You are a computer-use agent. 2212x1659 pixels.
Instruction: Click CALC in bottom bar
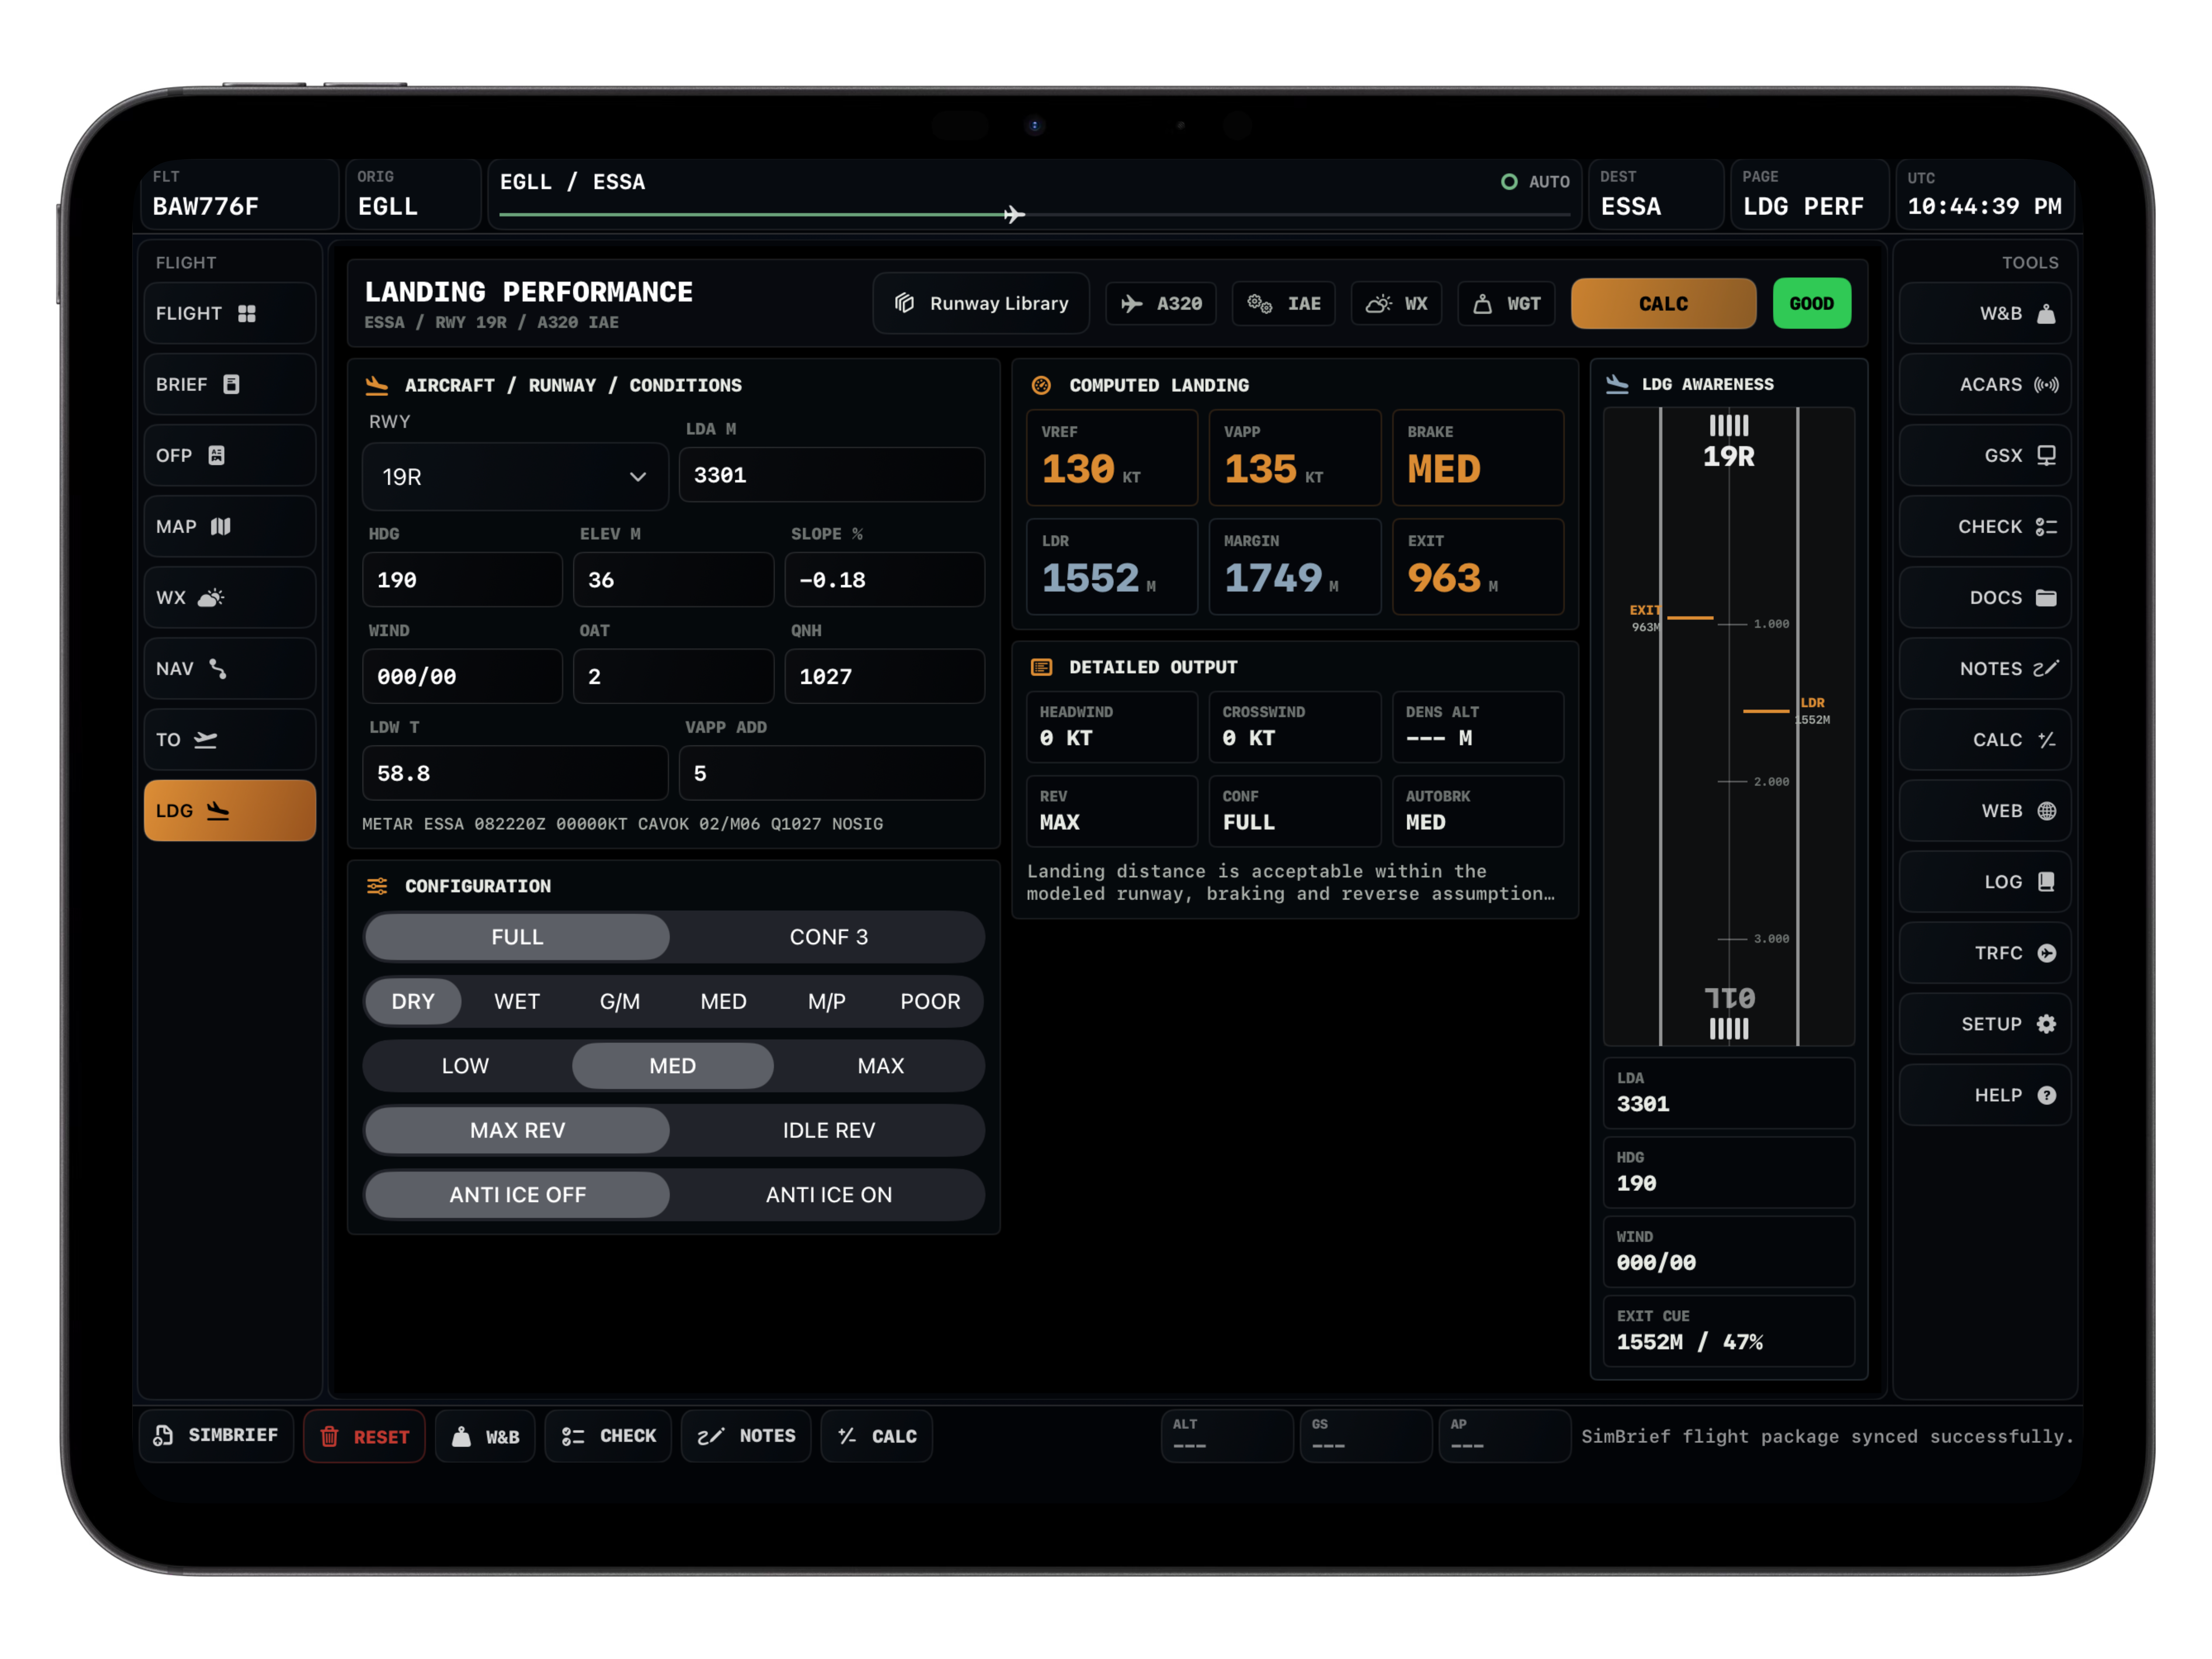point(877,1436)
